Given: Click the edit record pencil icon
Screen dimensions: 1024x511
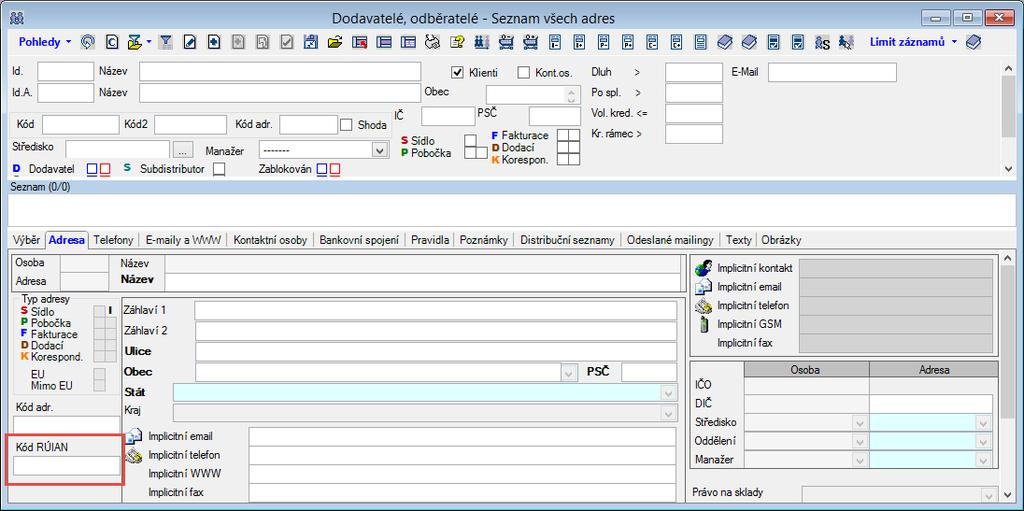Looking at the screenshot, I should (x=190, y=42).
